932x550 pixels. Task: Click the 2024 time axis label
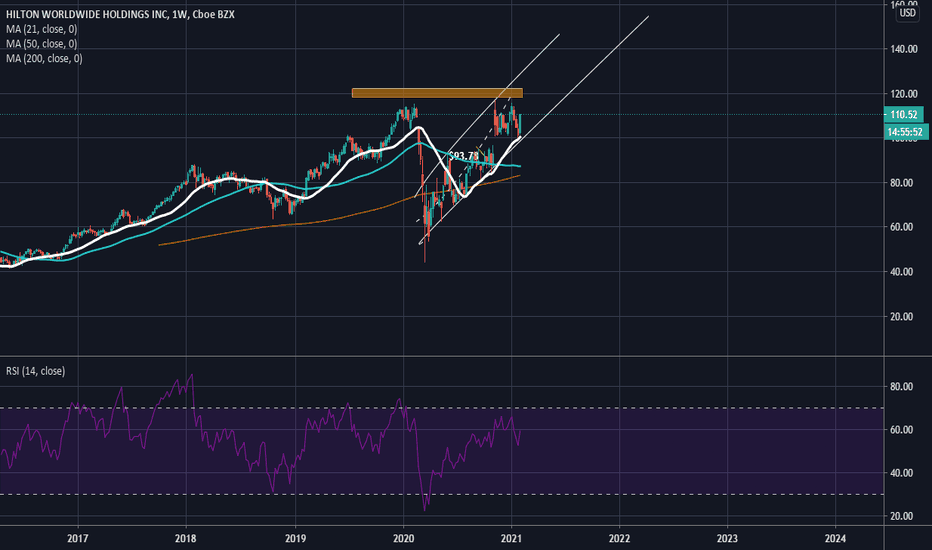[x=835, y=539]
